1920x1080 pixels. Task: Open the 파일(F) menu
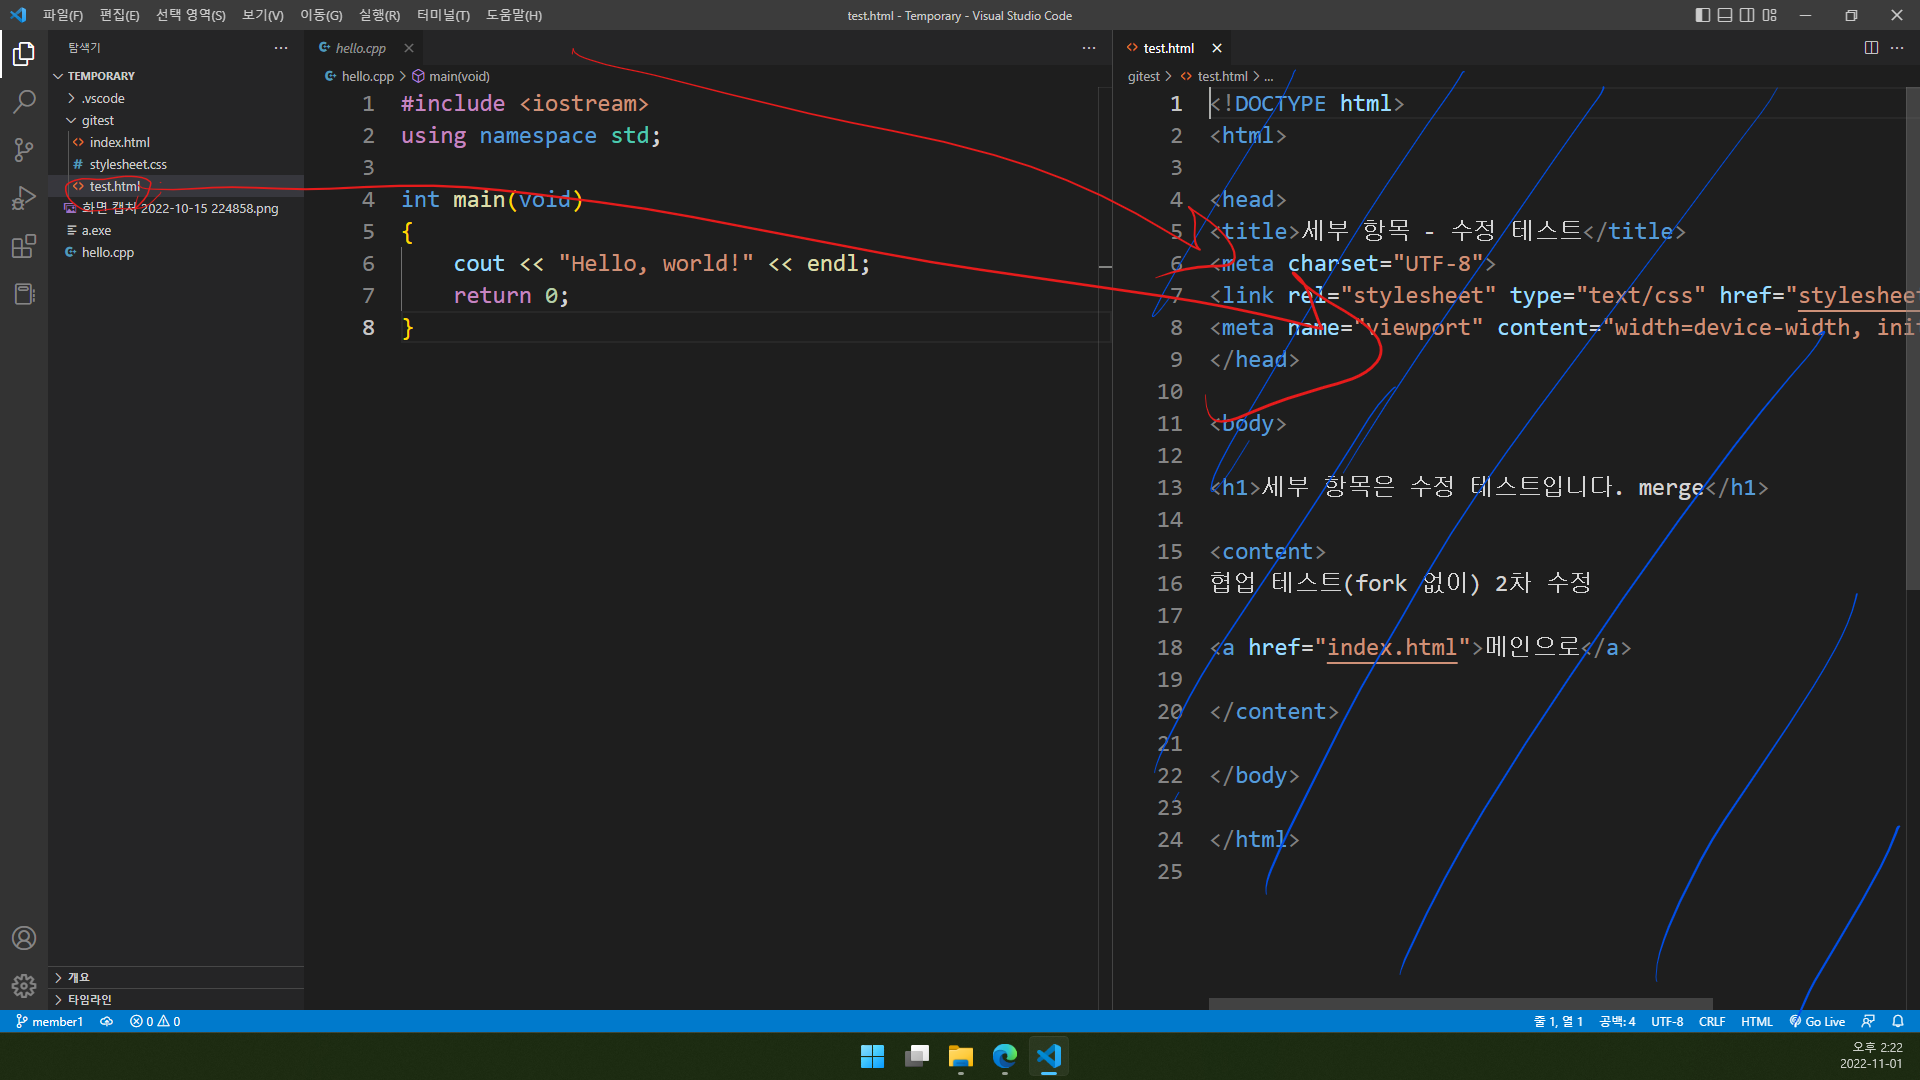(x=63, y=15)
